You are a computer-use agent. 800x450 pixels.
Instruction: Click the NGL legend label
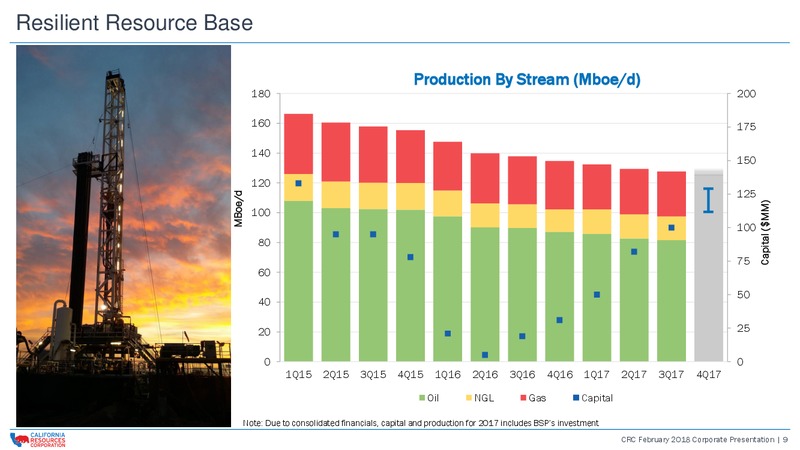(x=484, y=398)
